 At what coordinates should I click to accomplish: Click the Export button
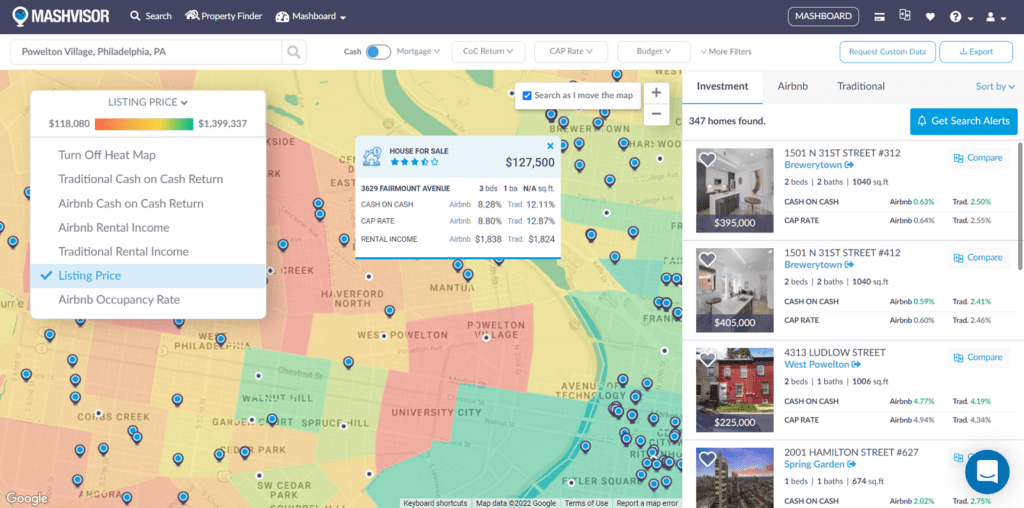[975, 52]
